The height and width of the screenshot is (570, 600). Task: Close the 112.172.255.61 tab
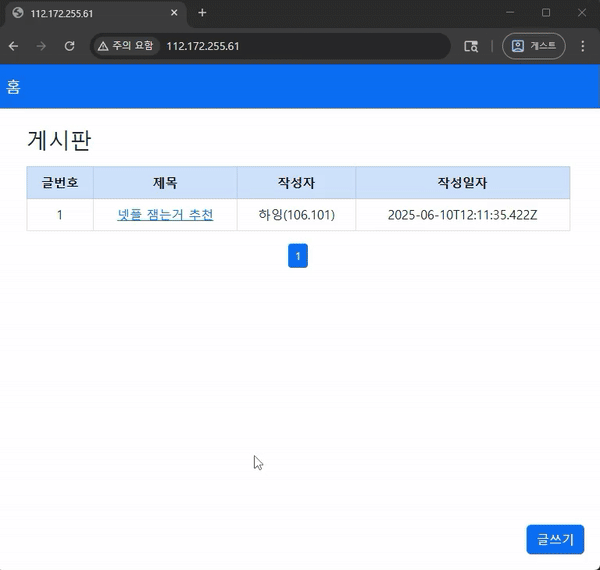coord(174,13)
